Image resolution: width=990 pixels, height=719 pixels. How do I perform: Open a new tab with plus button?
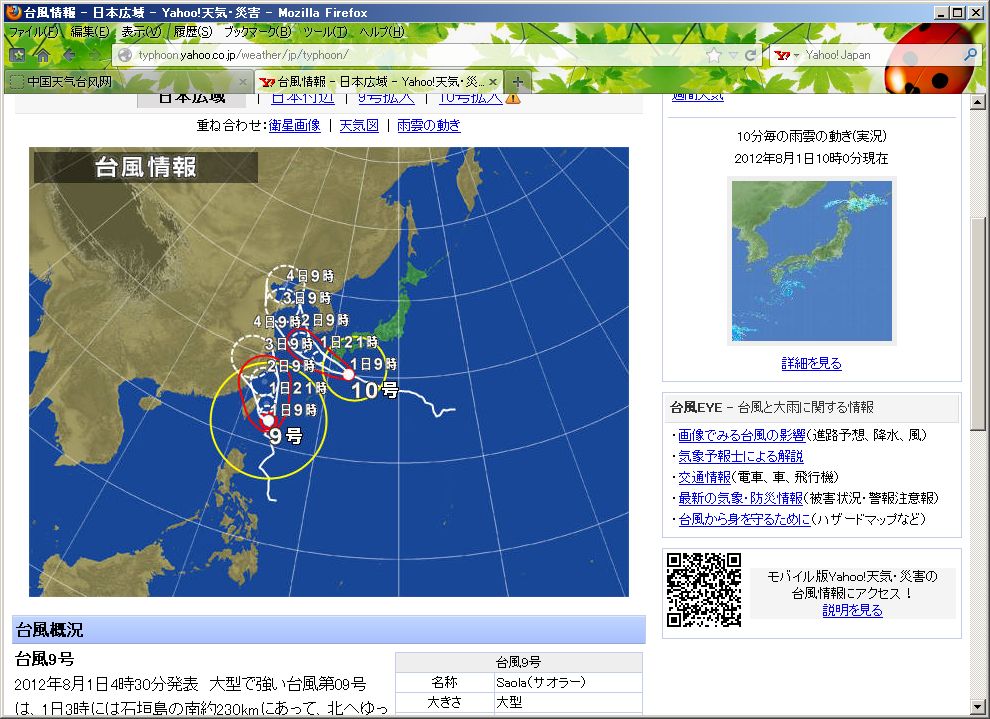click(x=517, y=82)
